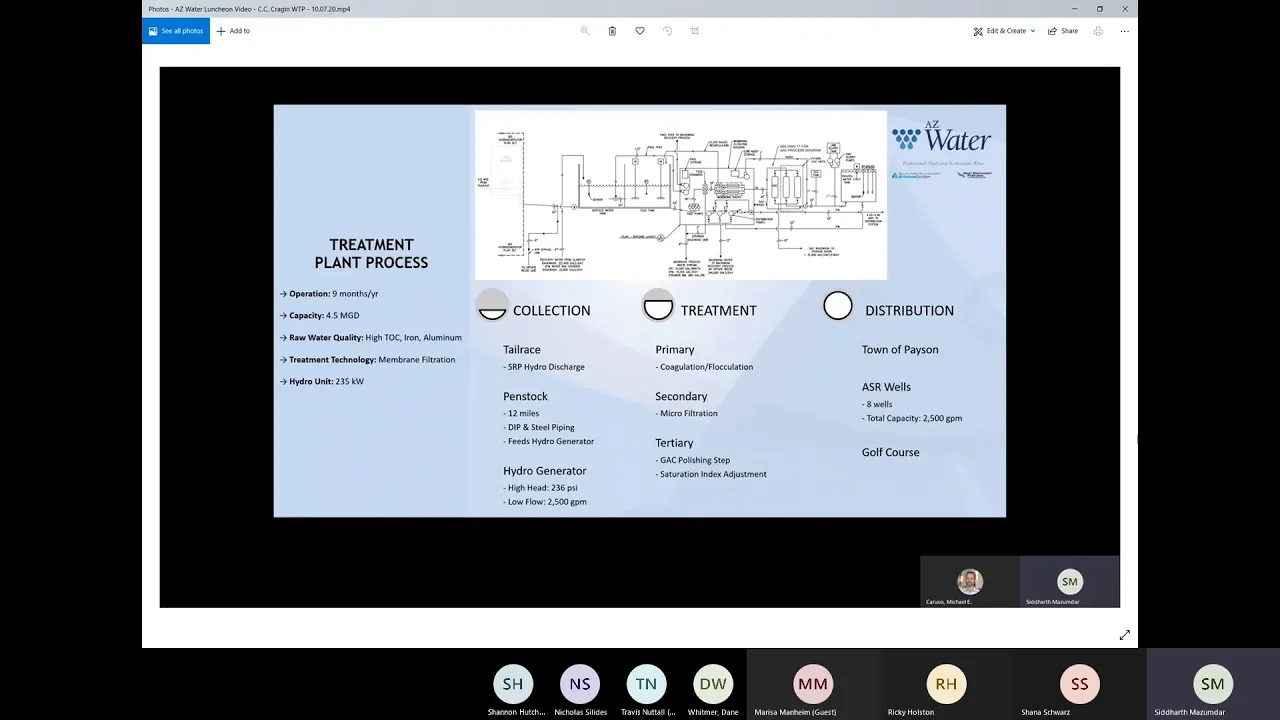The image size is (1280, 720).
Task: Select the Treatment circle icon
Action: click(658, 306)
